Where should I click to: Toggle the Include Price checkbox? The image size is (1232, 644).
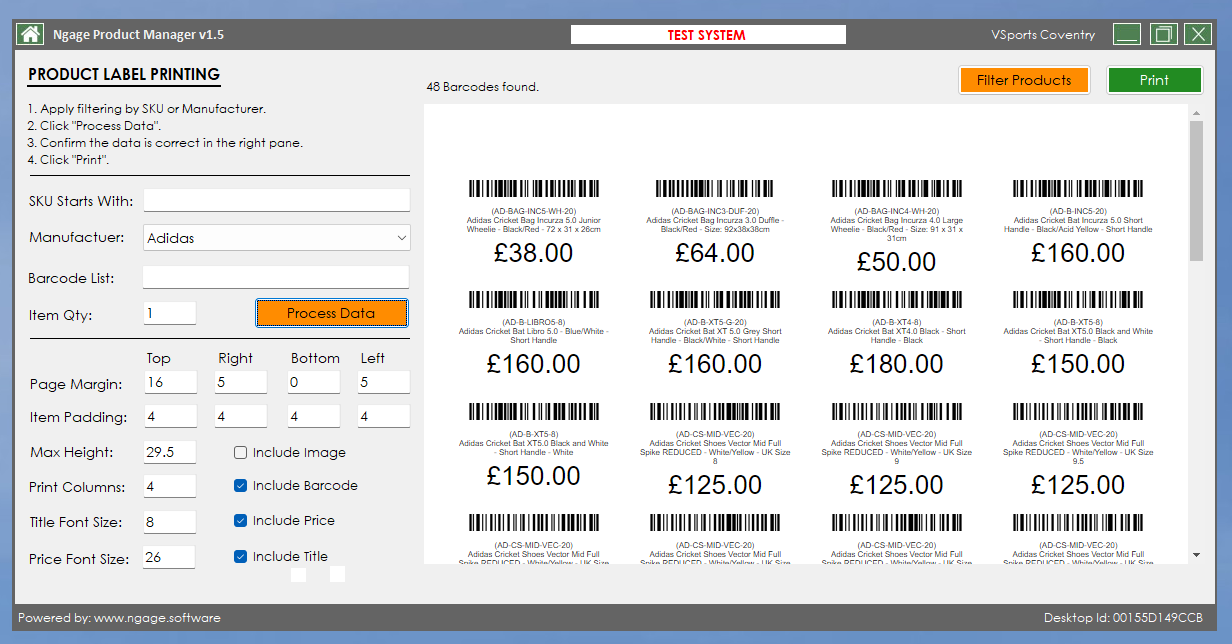point(240,520)
